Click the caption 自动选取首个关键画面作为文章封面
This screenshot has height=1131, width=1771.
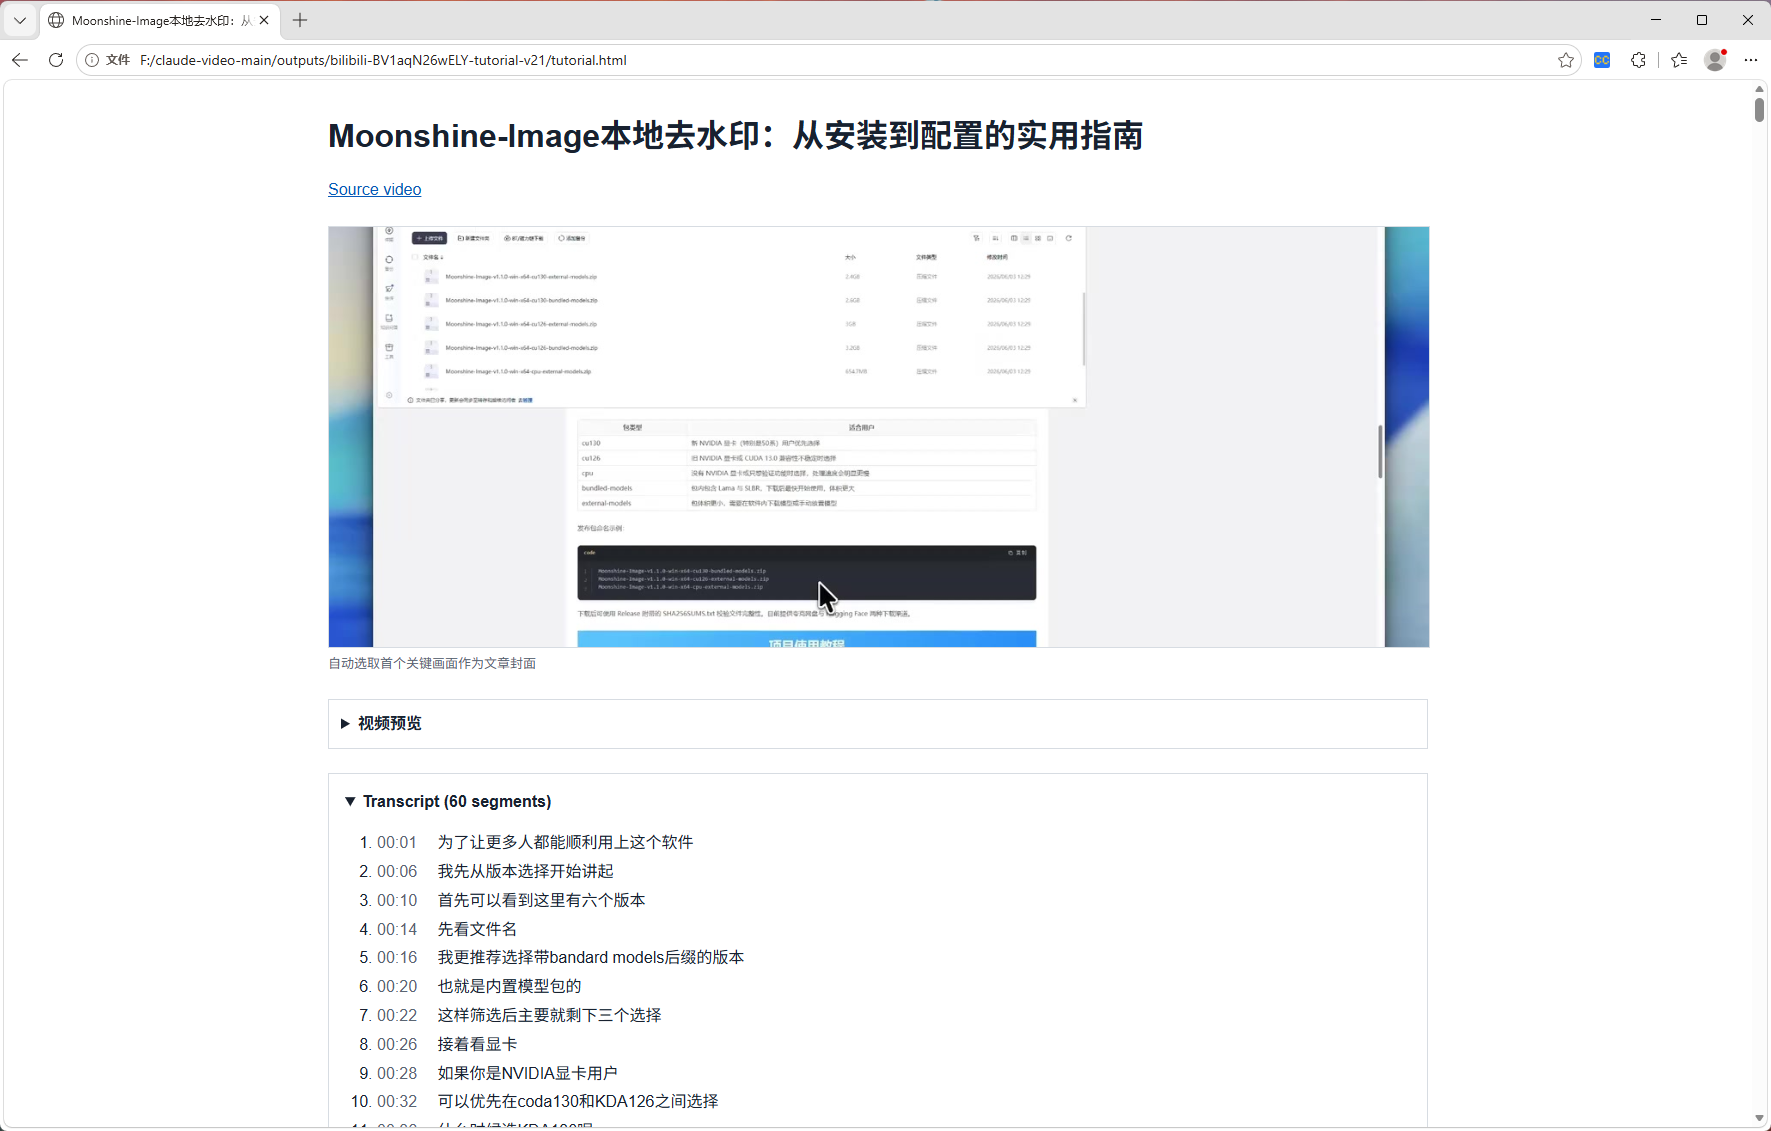click(432, 663)
